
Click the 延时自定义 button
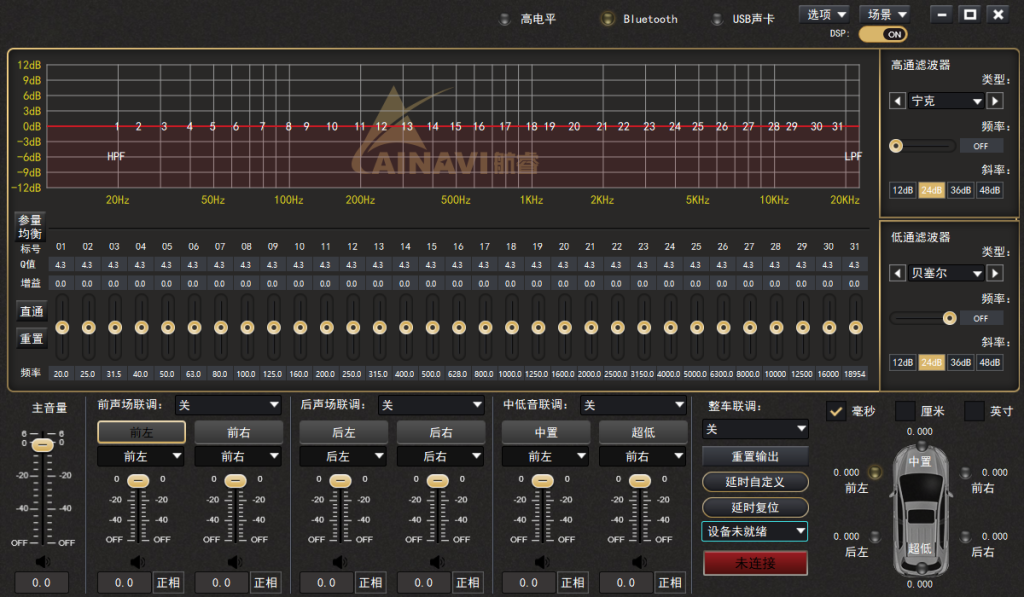pos(755,482)
